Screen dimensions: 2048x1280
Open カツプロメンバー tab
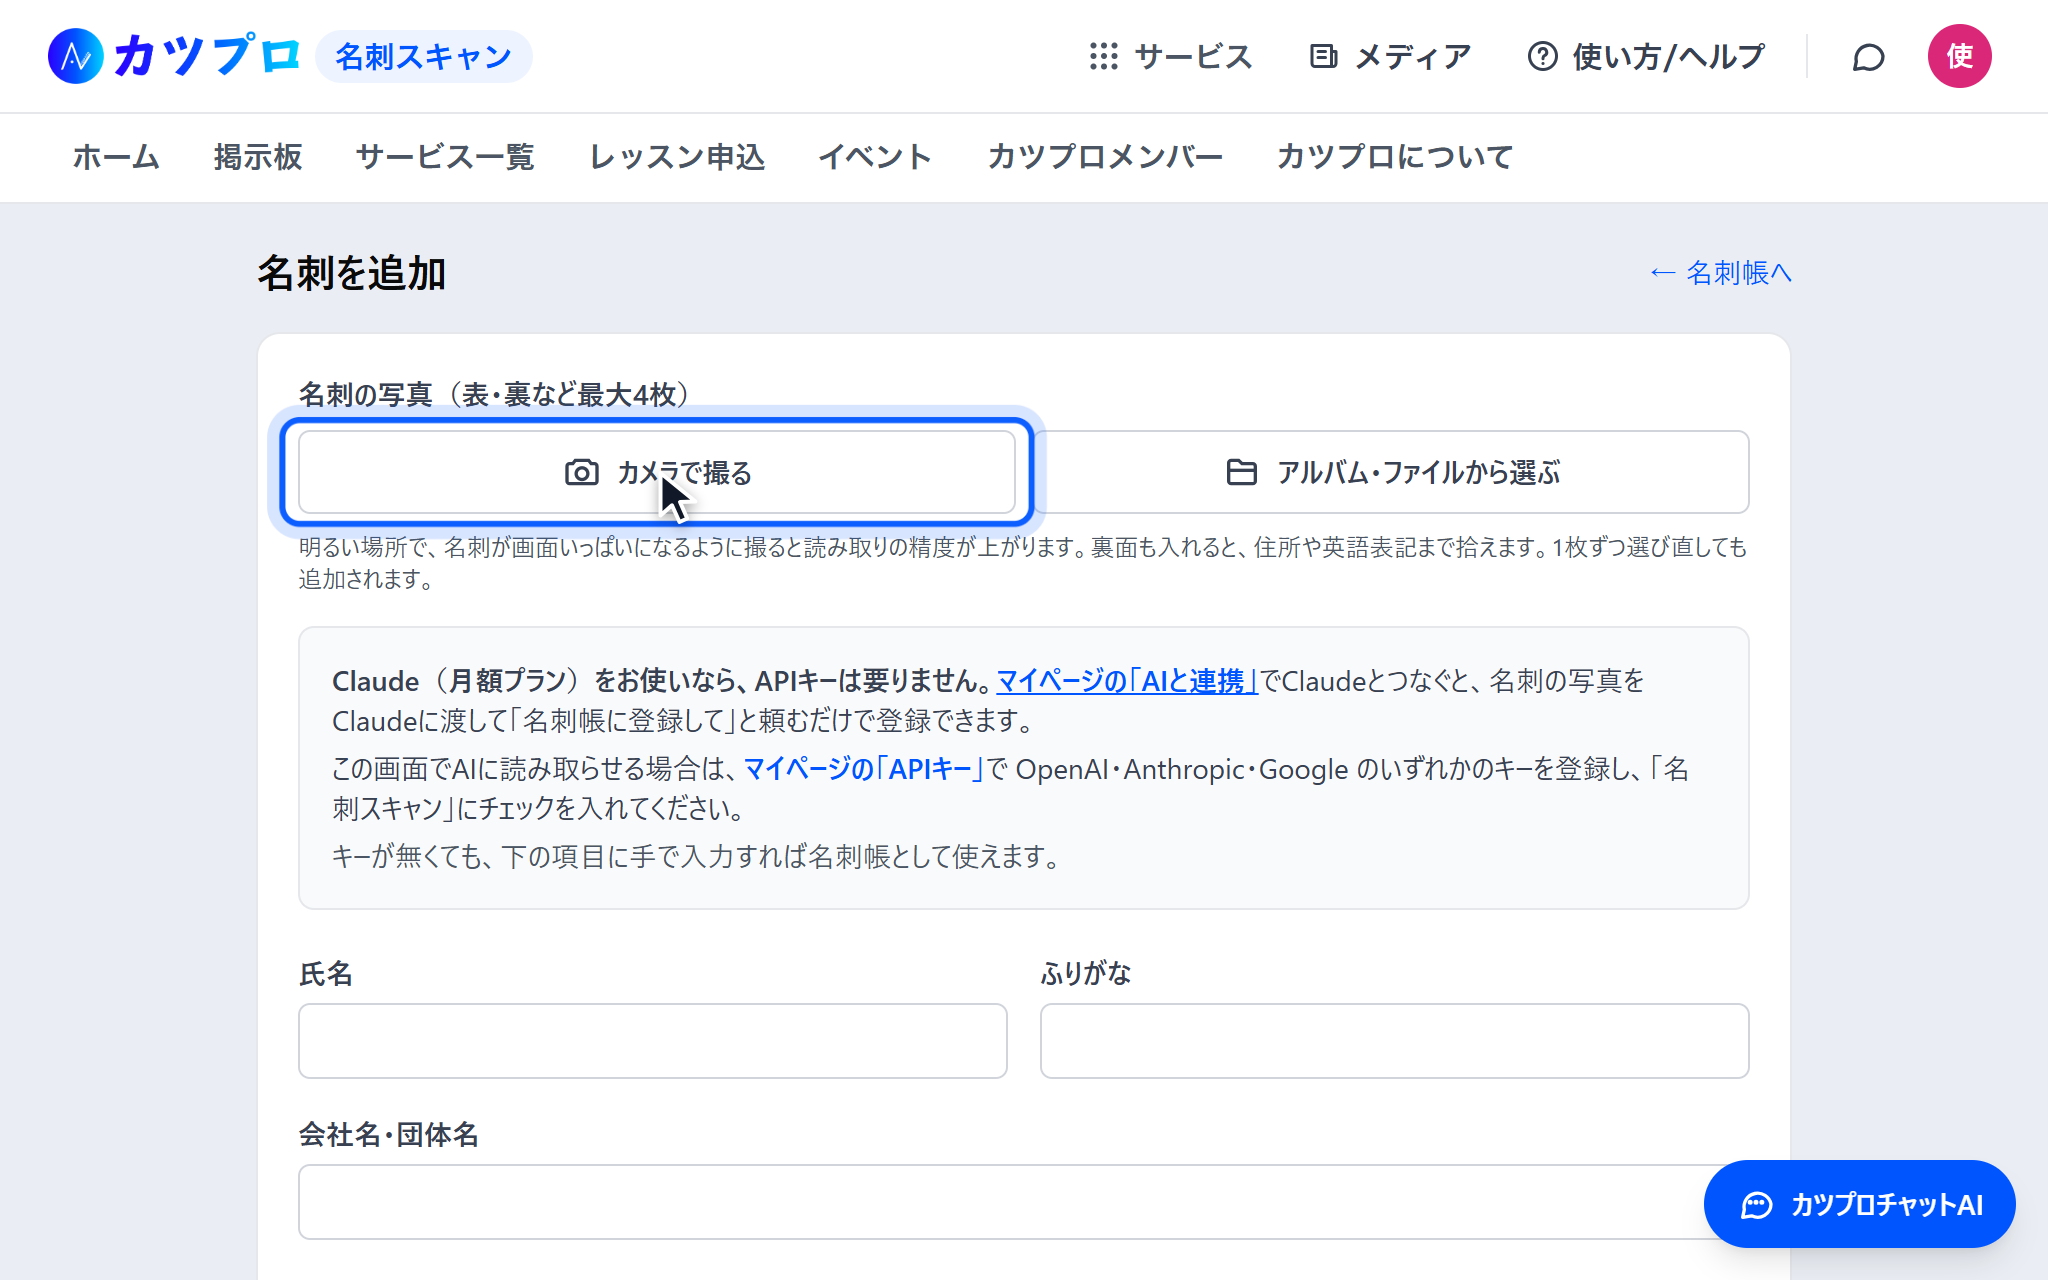[x=1105, y=157]
